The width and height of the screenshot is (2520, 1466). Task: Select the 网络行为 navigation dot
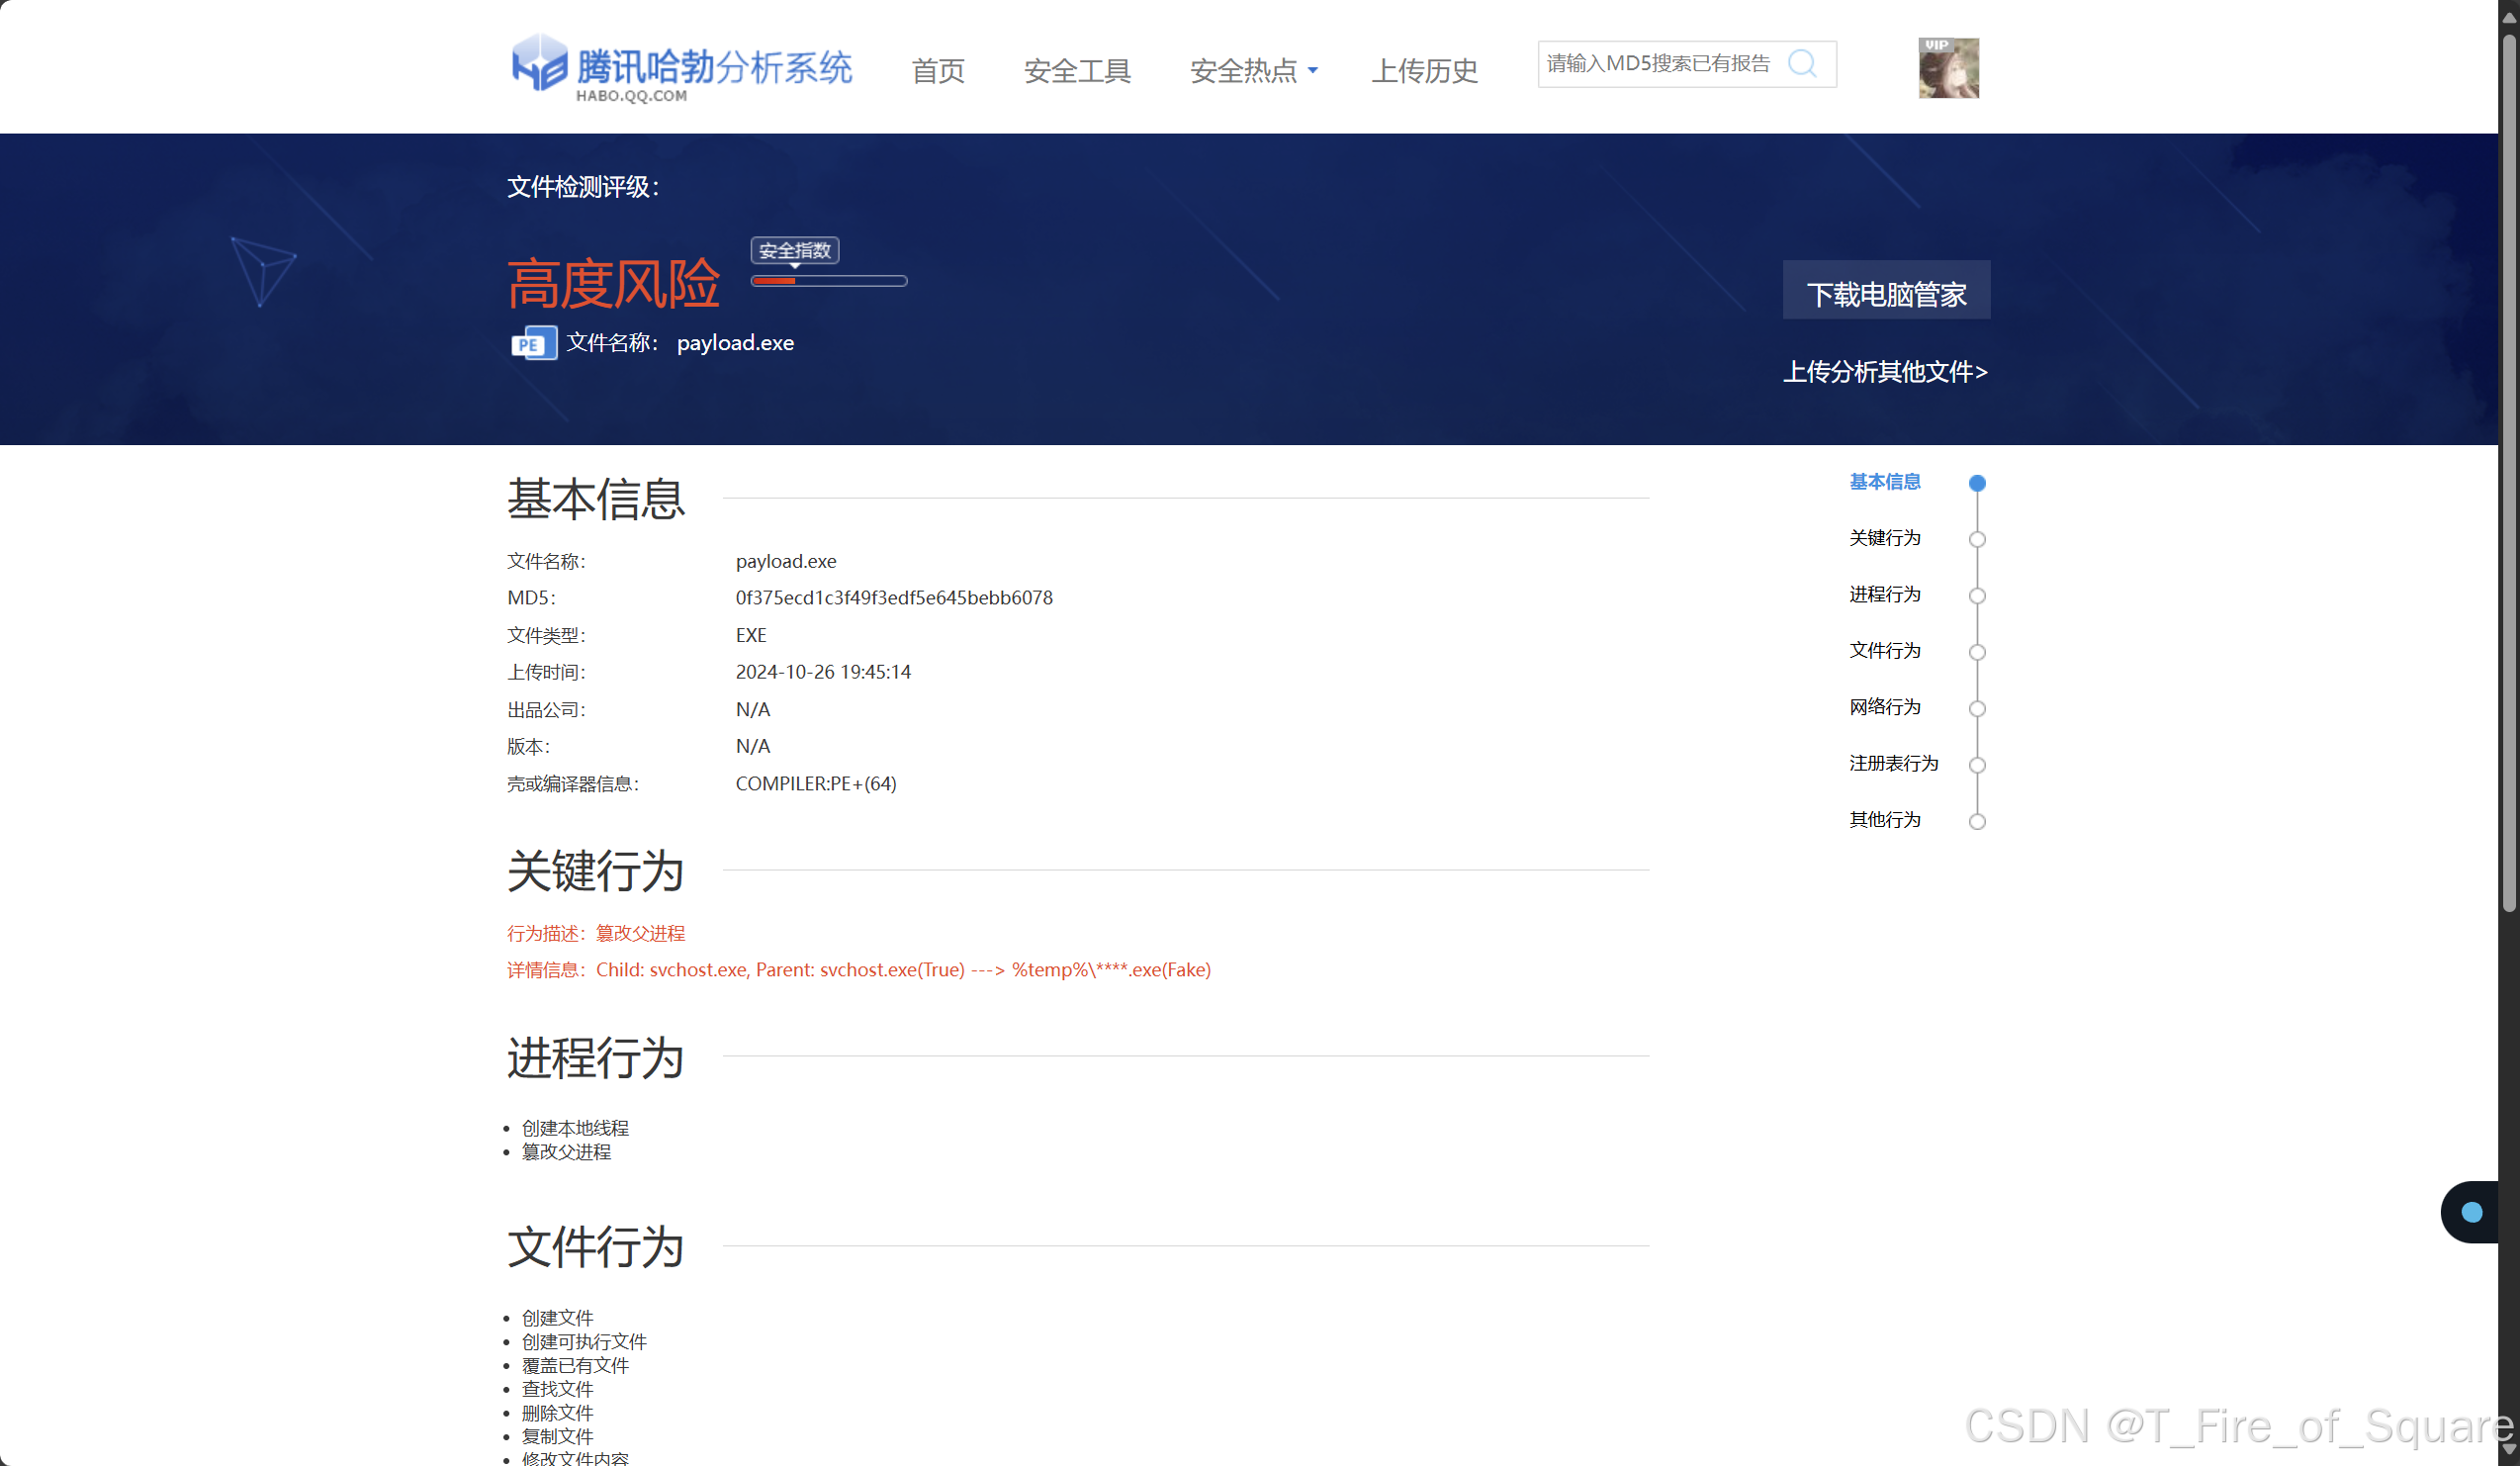click(x=1976, y=708)
